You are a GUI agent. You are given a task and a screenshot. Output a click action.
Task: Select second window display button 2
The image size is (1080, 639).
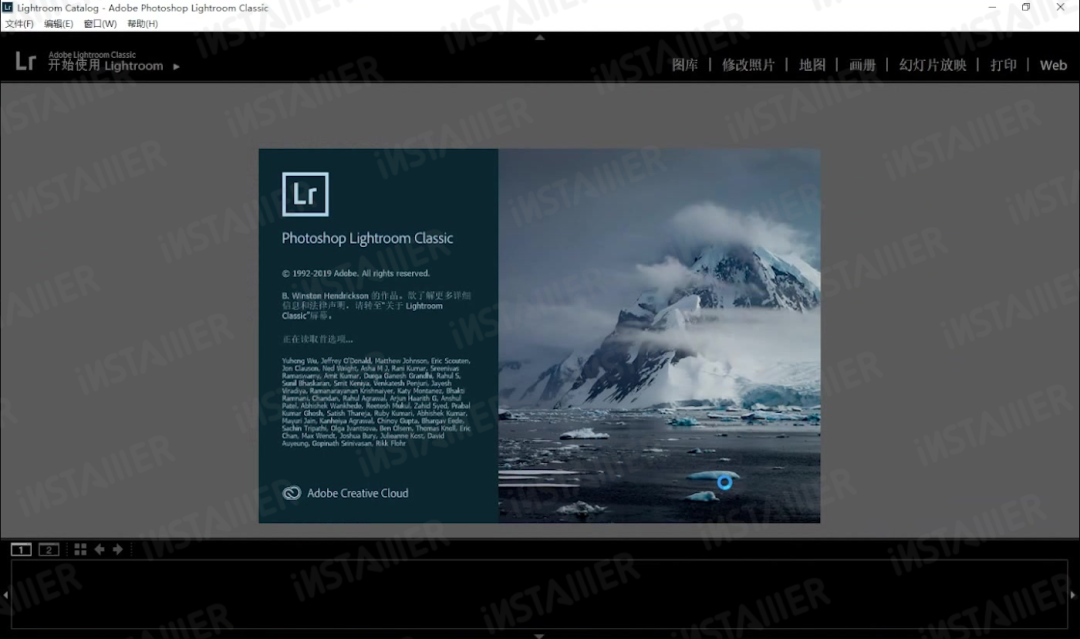pyautogui.click(x=49, y=549)
